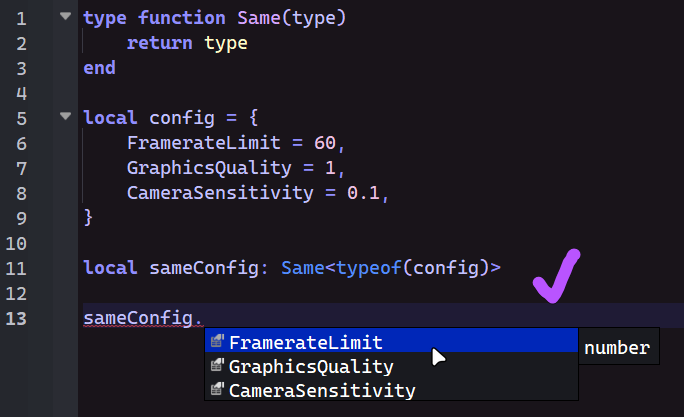Image resolution: width=684 pixels, height=417 pixels.
Task: Click the property icon beside GraphicsQuality suggestion
Action: 216,366
